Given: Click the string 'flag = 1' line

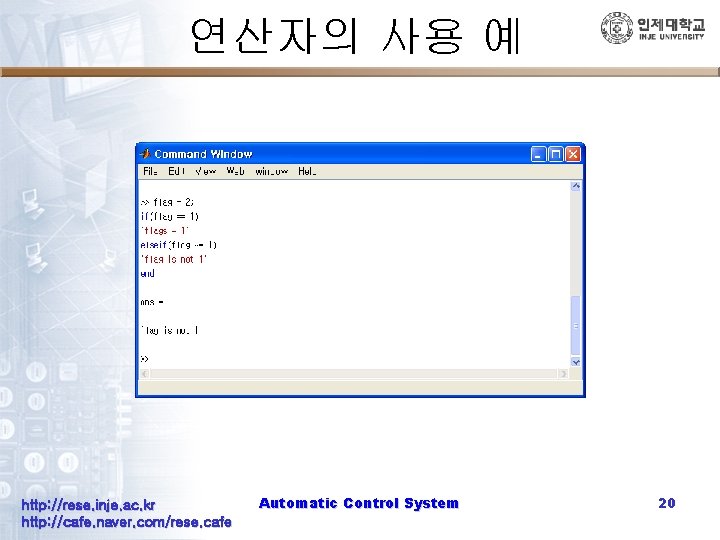Looking at the screenshot, I should (x=164, y=231).
